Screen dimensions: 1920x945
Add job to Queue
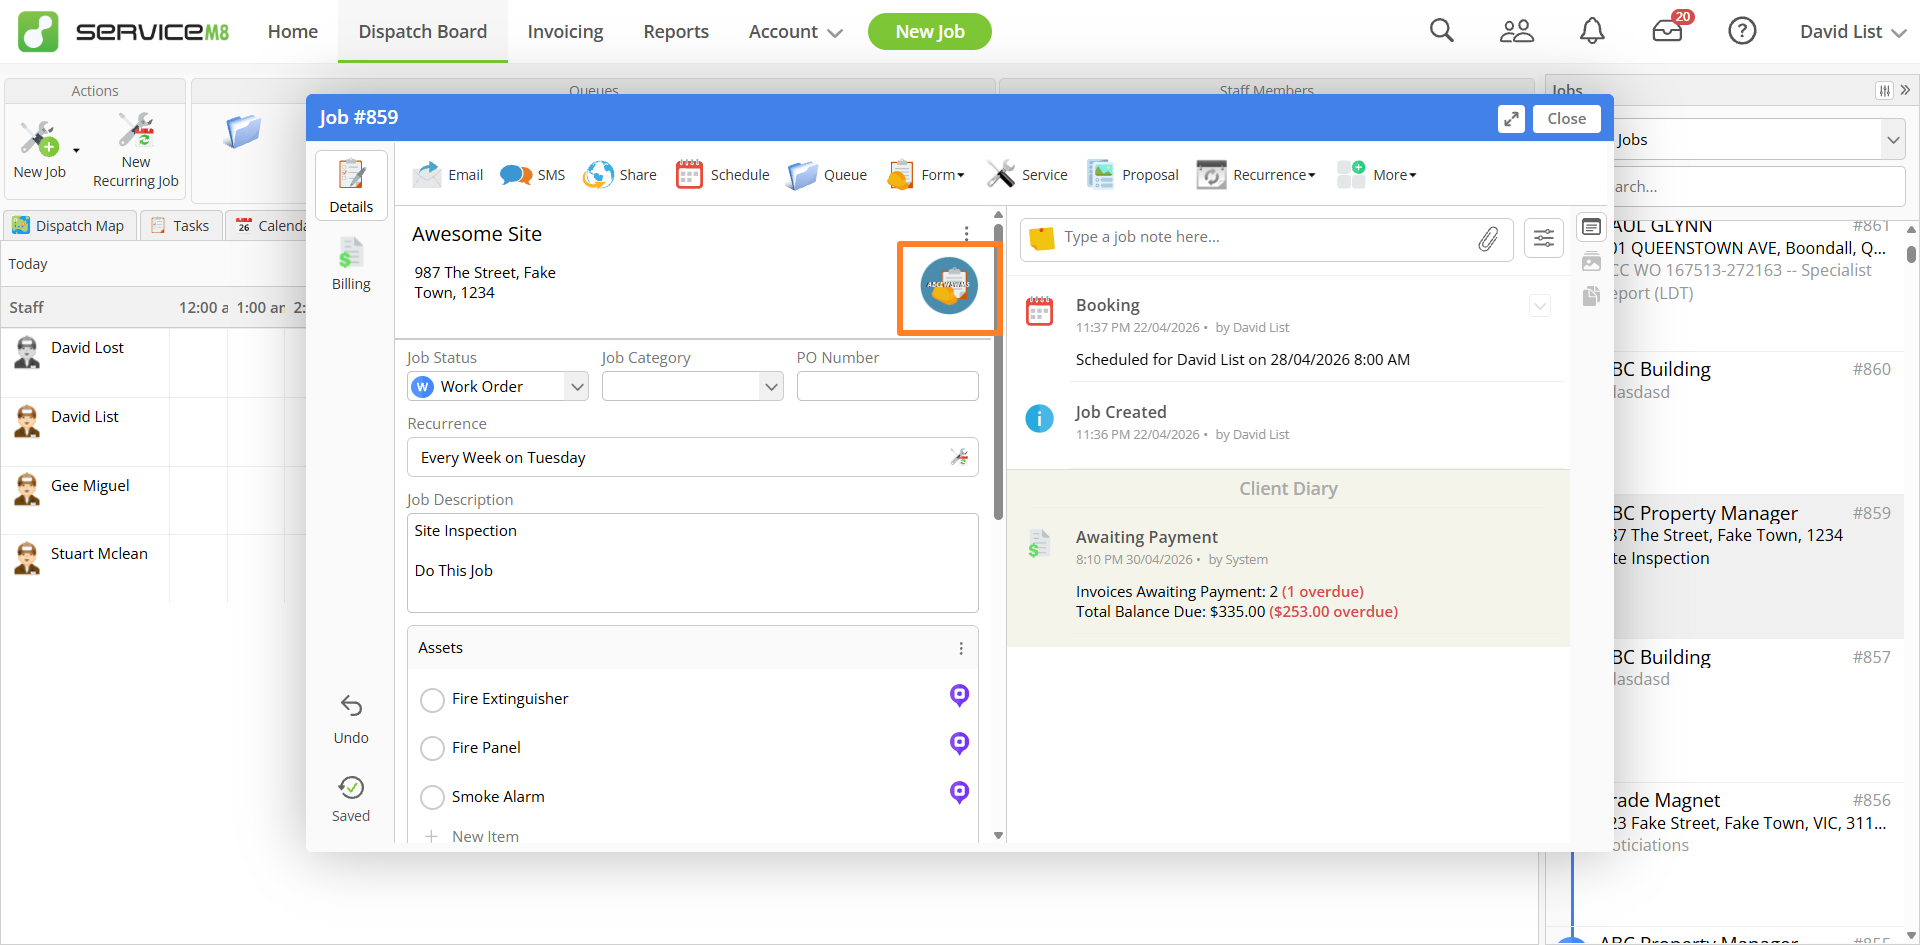827,175
